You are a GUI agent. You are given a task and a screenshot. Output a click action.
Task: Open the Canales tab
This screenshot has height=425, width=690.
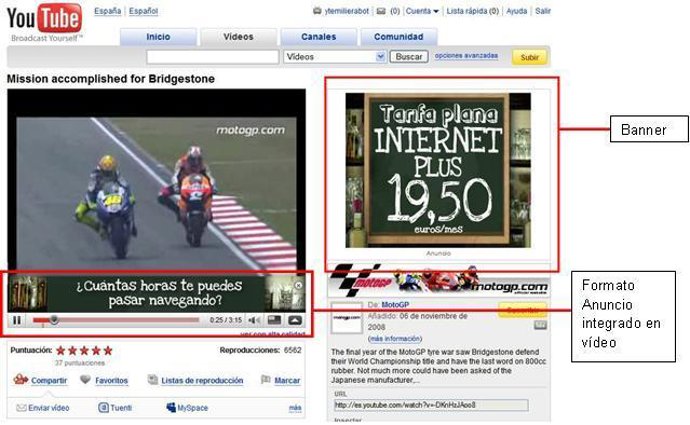tap(319, 37)
